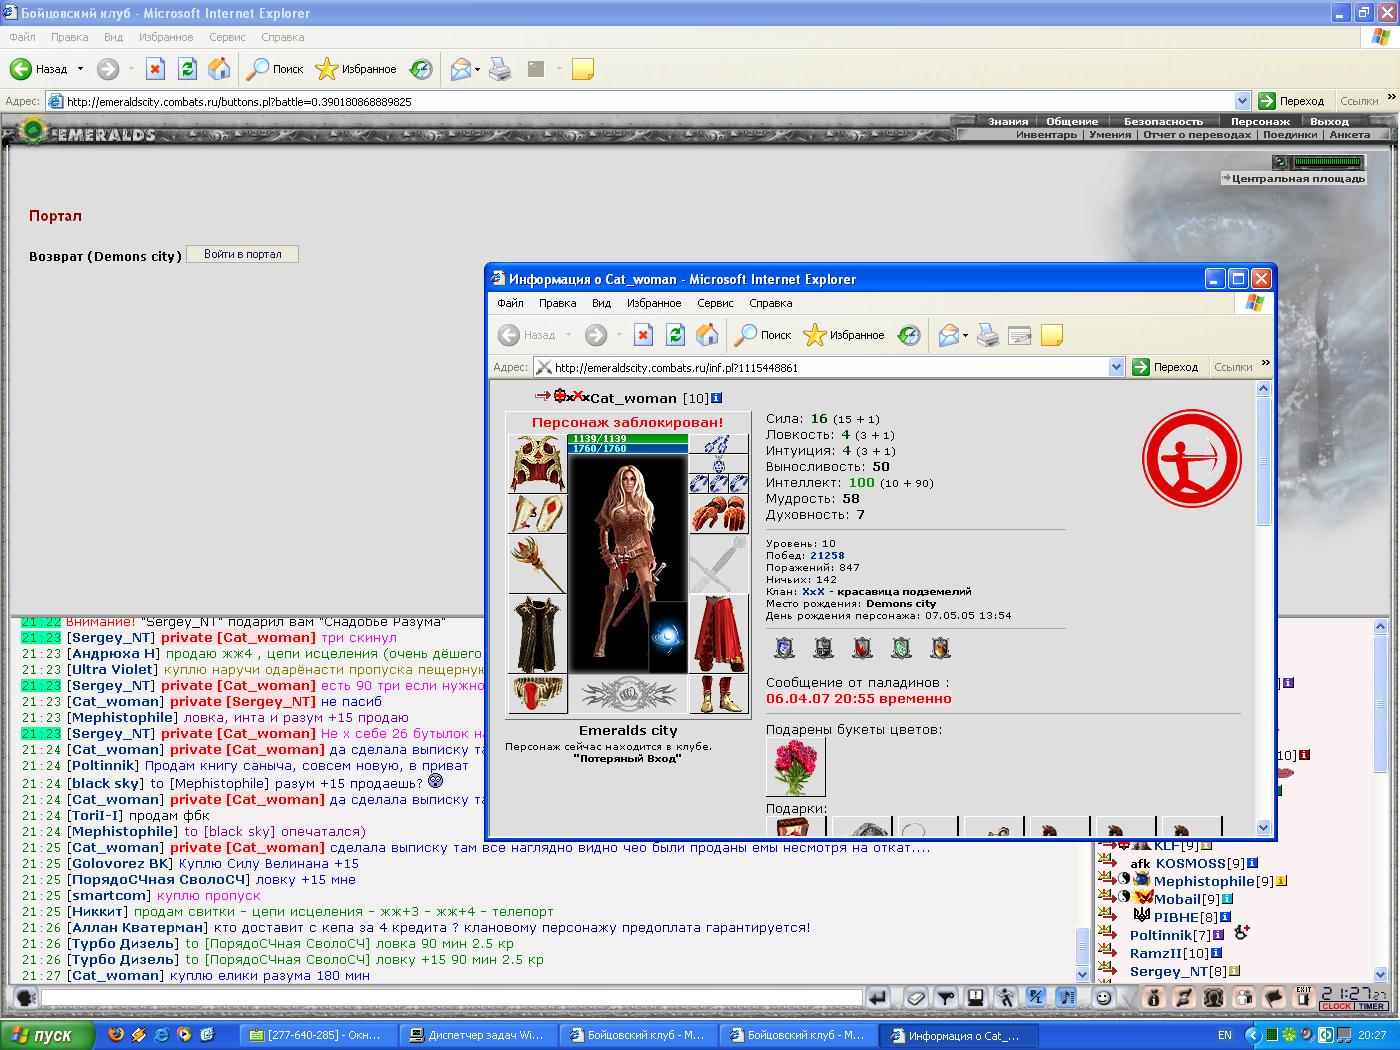Image resolution: width=1400 pixels, height=1050 pixels.
Task: Toggle the P/L chat mode button
Action: tap(1036, 997)
